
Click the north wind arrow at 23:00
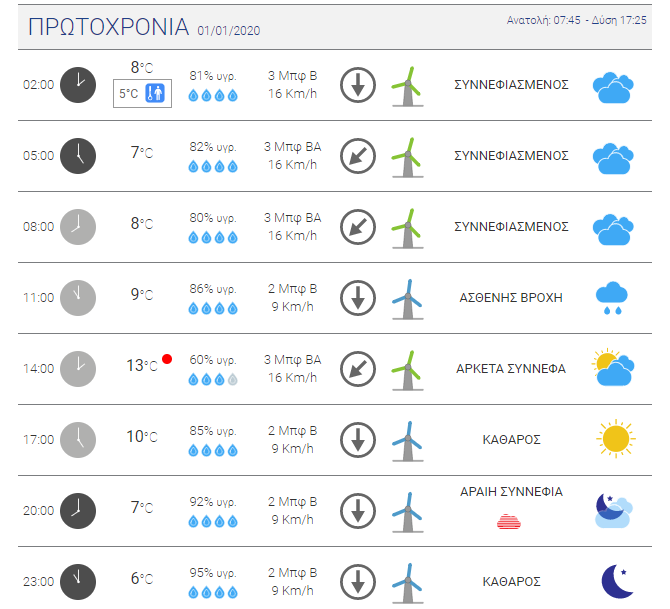[x=358, y=582]
